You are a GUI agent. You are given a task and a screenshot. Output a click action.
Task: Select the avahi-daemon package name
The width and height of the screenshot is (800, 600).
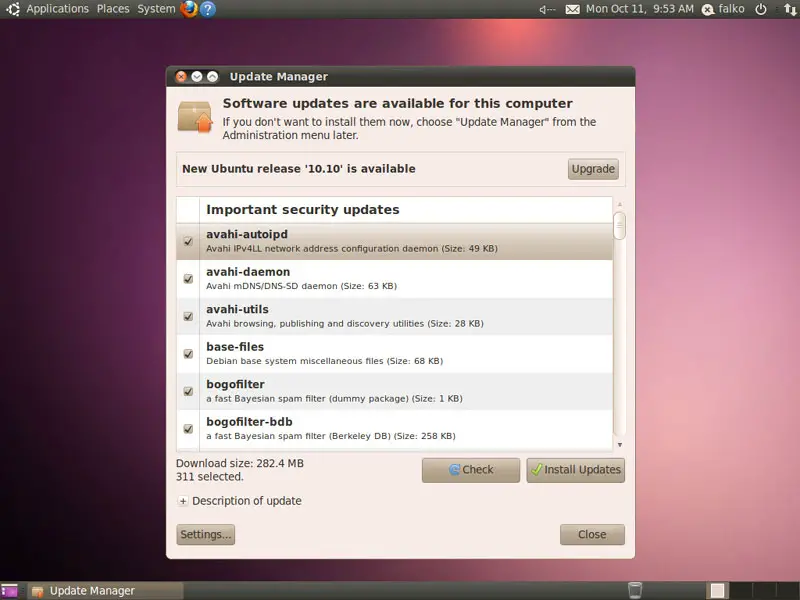click(248, 272)
